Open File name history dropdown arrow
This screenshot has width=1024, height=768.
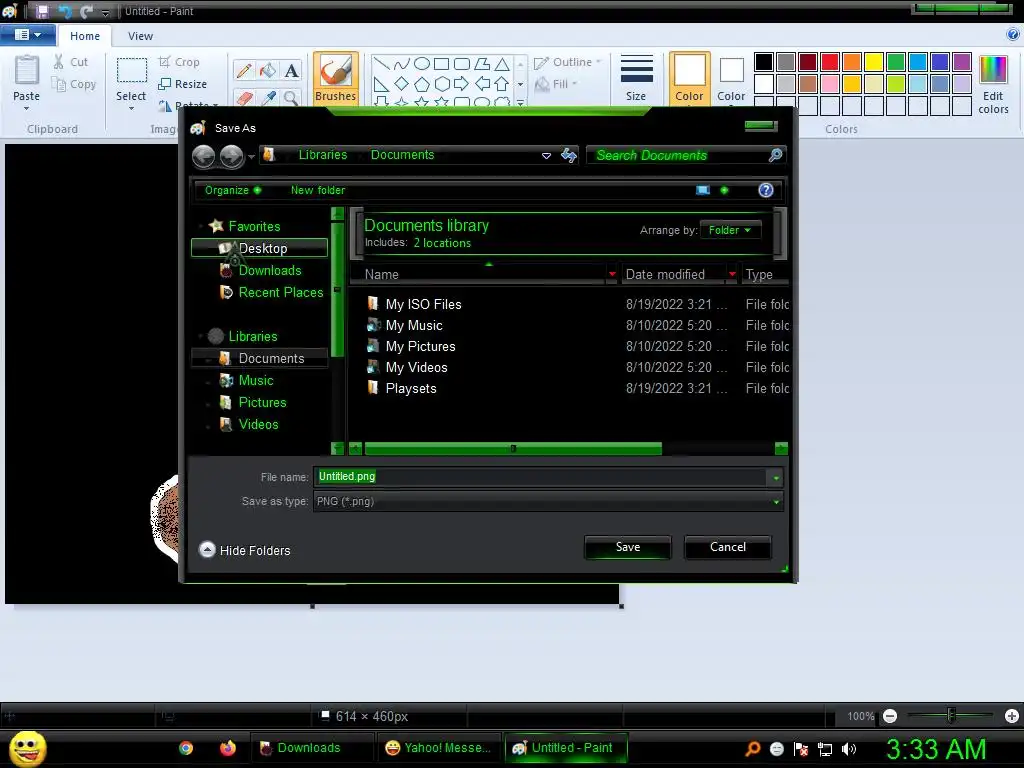point(776,477)
